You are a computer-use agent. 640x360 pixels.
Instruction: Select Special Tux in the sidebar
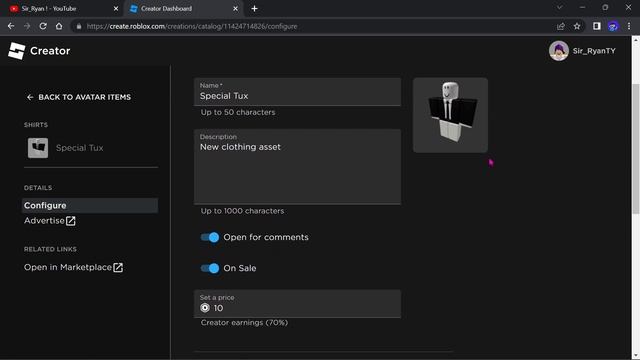[x=80, y=148]
